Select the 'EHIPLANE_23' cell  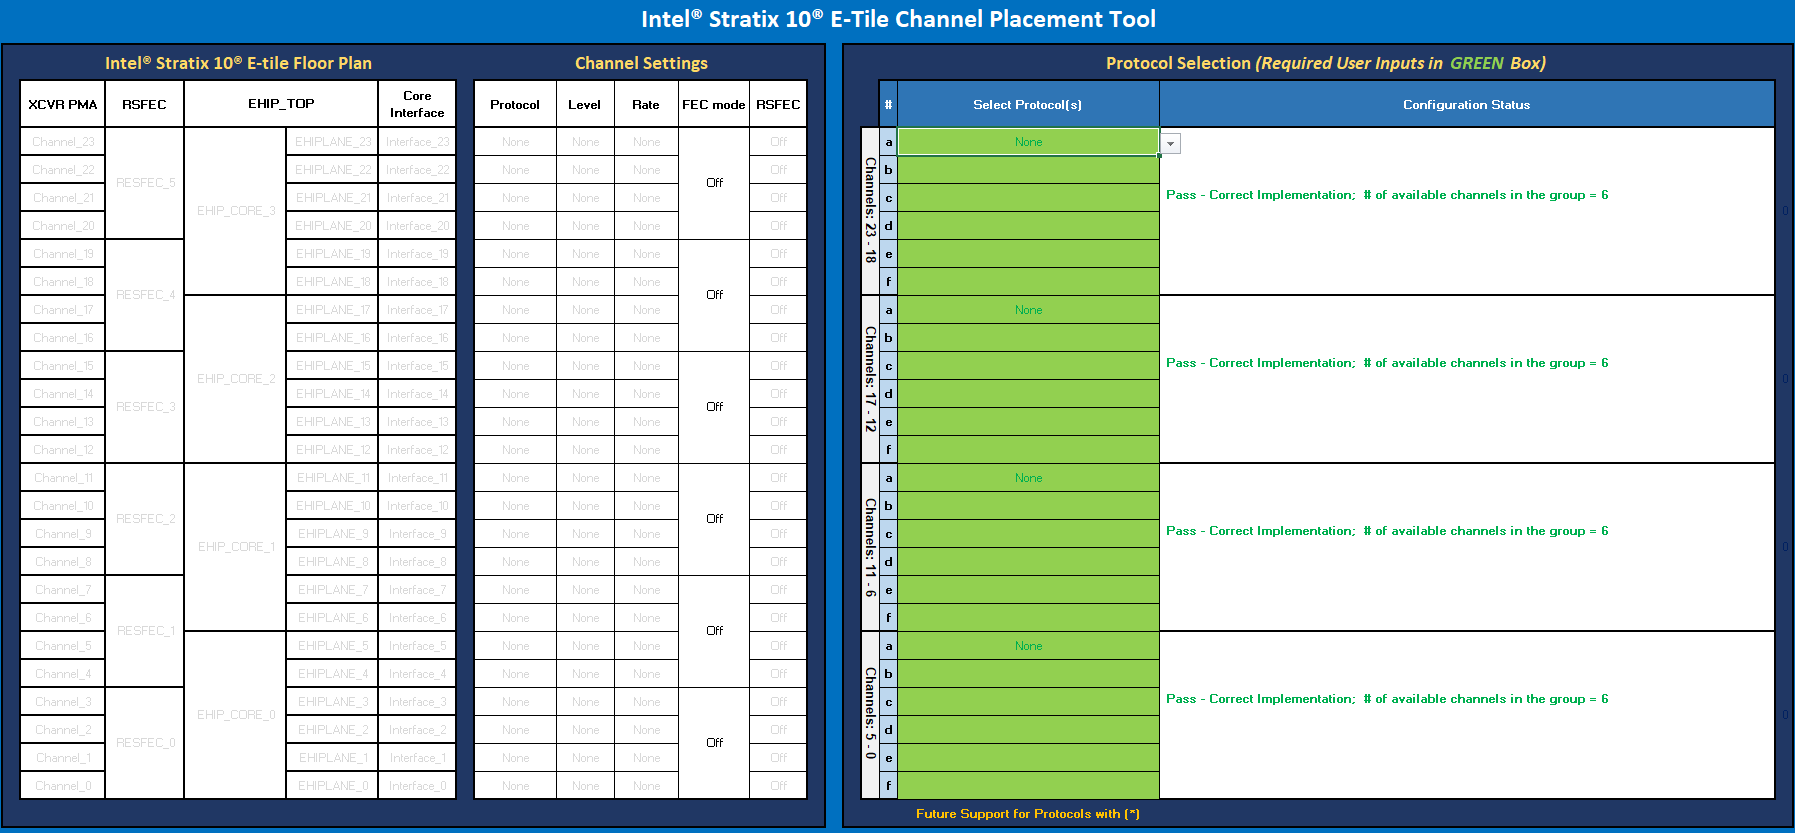pyautogui.click(x=333, y=142)
